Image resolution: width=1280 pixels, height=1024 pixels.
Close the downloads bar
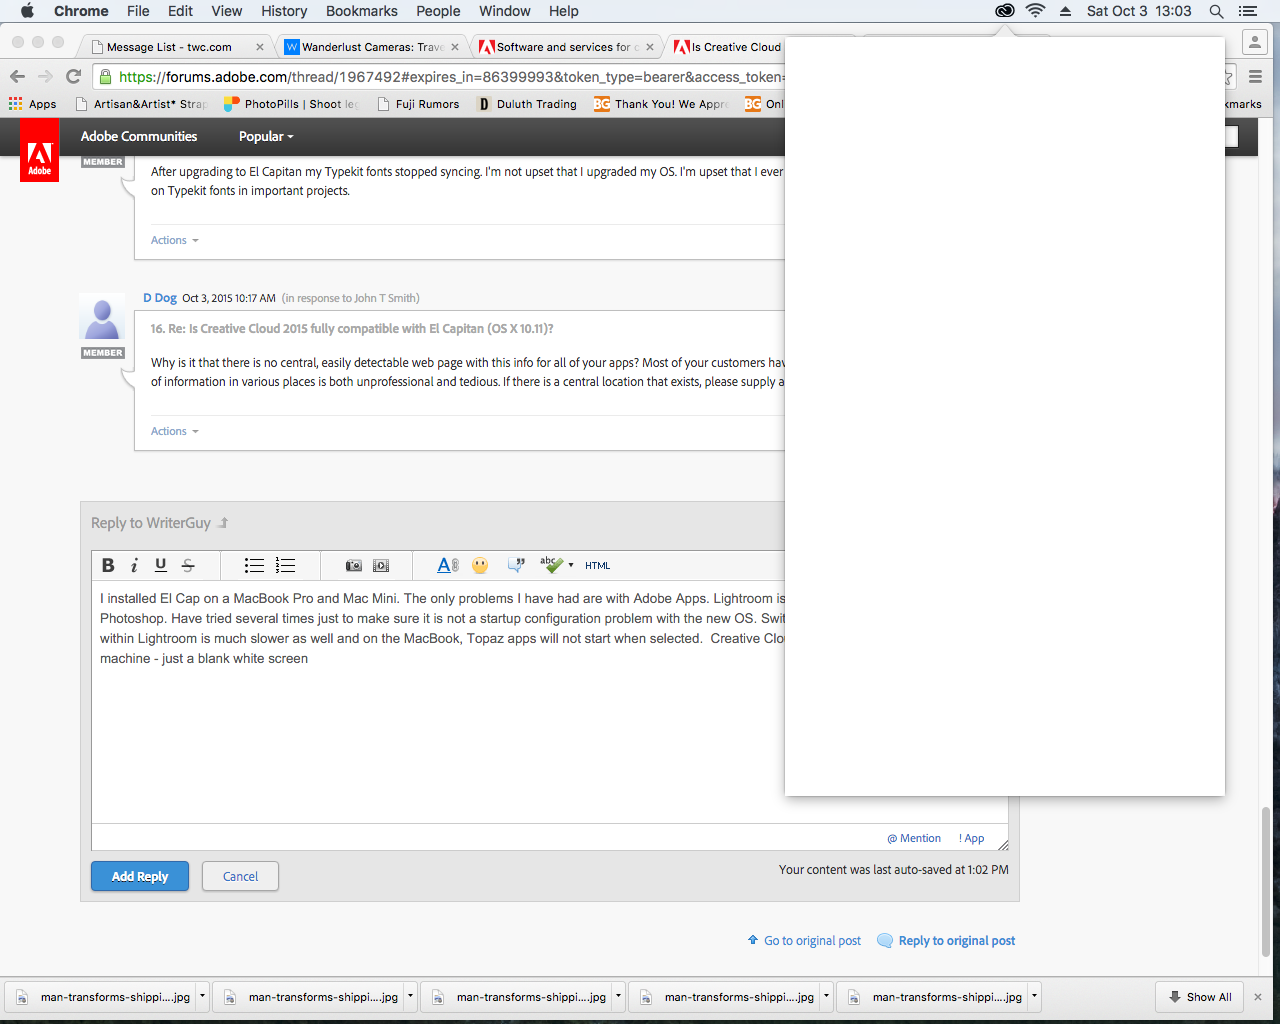pyautogui.click(x=1258, y=997)
